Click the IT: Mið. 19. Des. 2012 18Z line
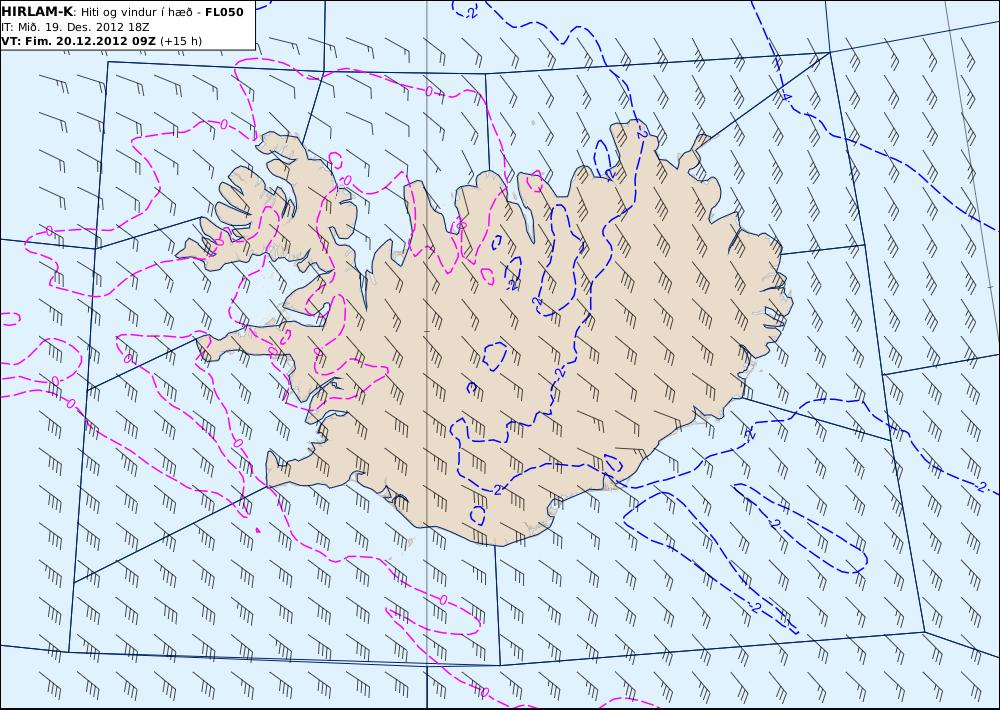The height and width of the screenshot is (710, 1000). point(75,27)
